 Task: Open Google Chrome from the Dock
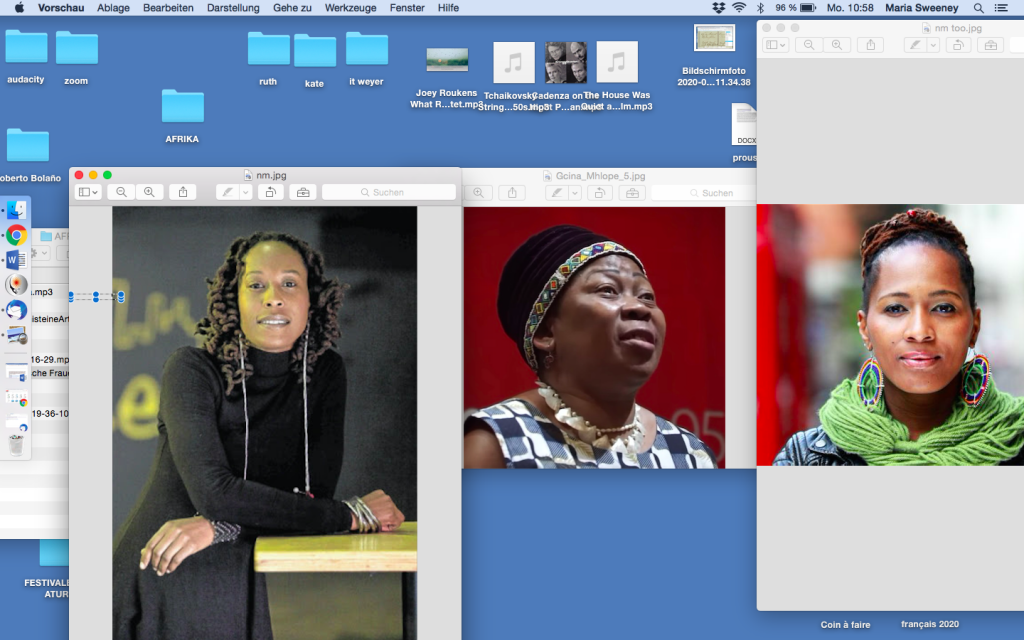click(16, 236)
